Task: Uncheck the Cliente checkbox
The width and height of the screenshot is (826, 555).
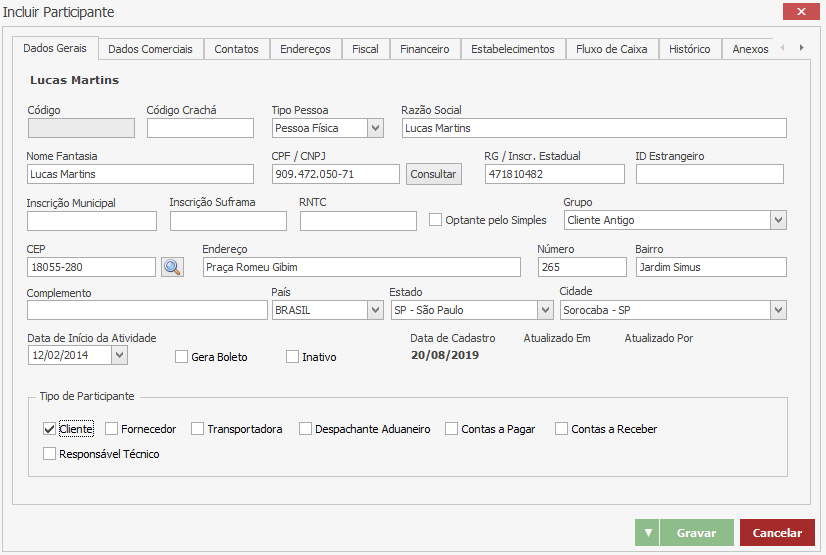Action: [50, 429]
